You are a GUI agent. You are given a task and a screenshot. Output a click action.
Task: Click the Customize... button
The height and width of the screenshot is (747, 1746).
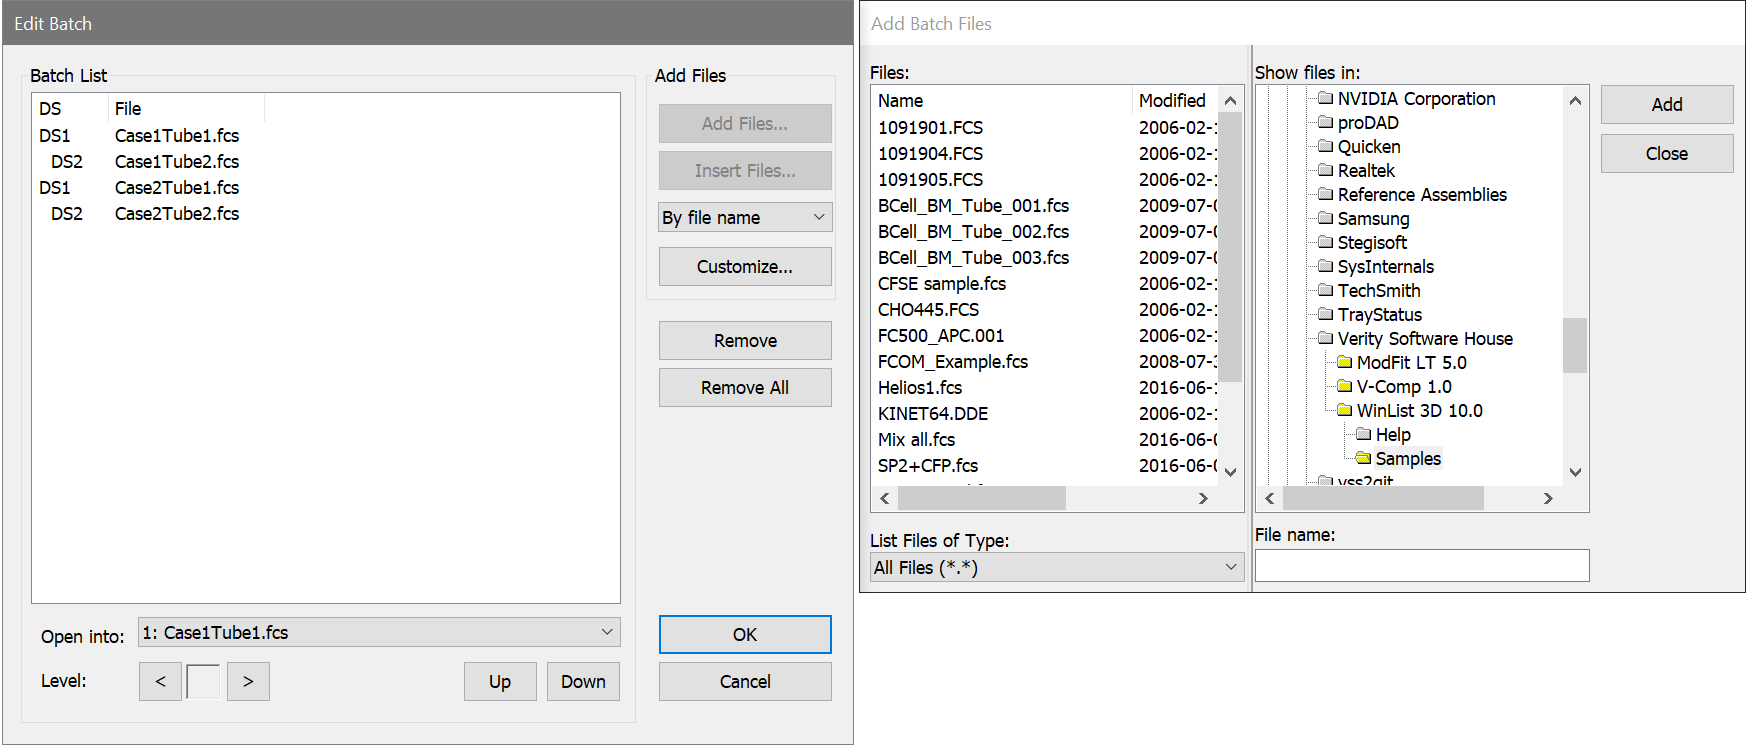[x=744, y=267]
